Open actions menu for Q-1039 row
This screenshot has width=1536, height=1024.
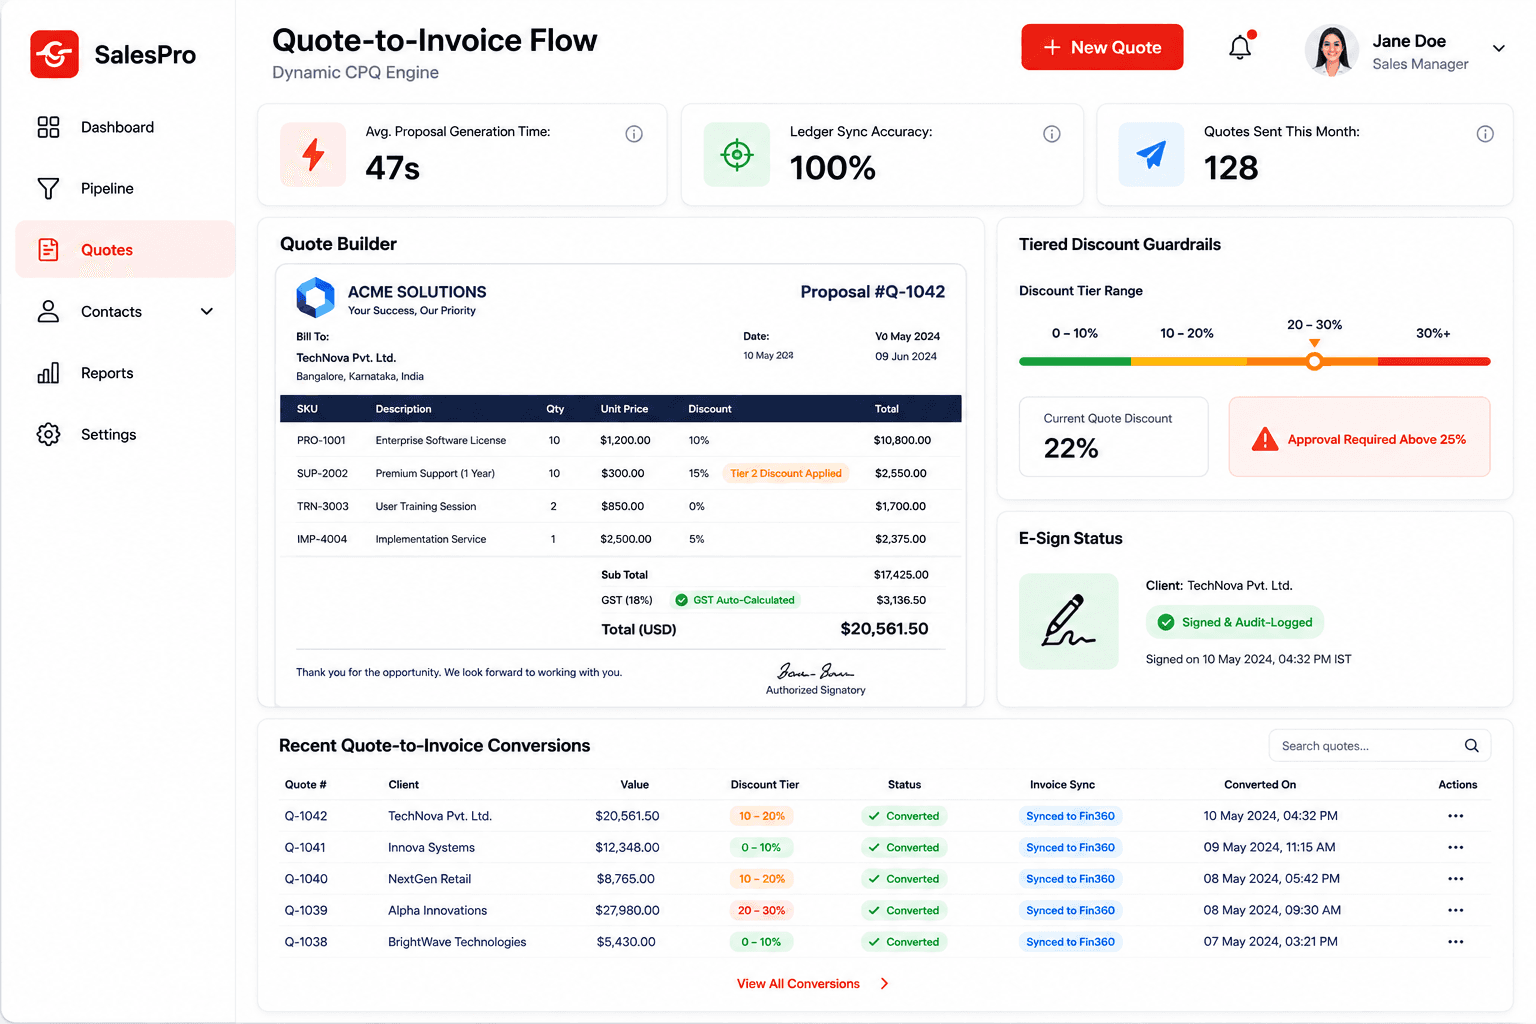[1455, 910]
